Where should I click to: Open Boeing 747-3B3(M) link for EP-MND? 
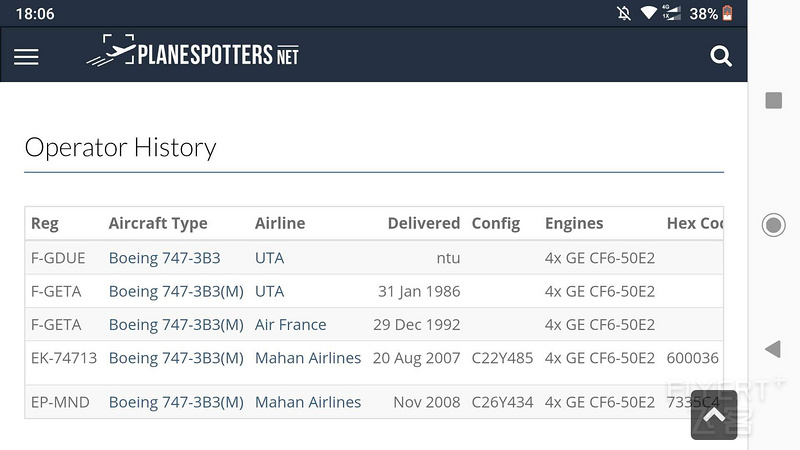pos(176,403)
